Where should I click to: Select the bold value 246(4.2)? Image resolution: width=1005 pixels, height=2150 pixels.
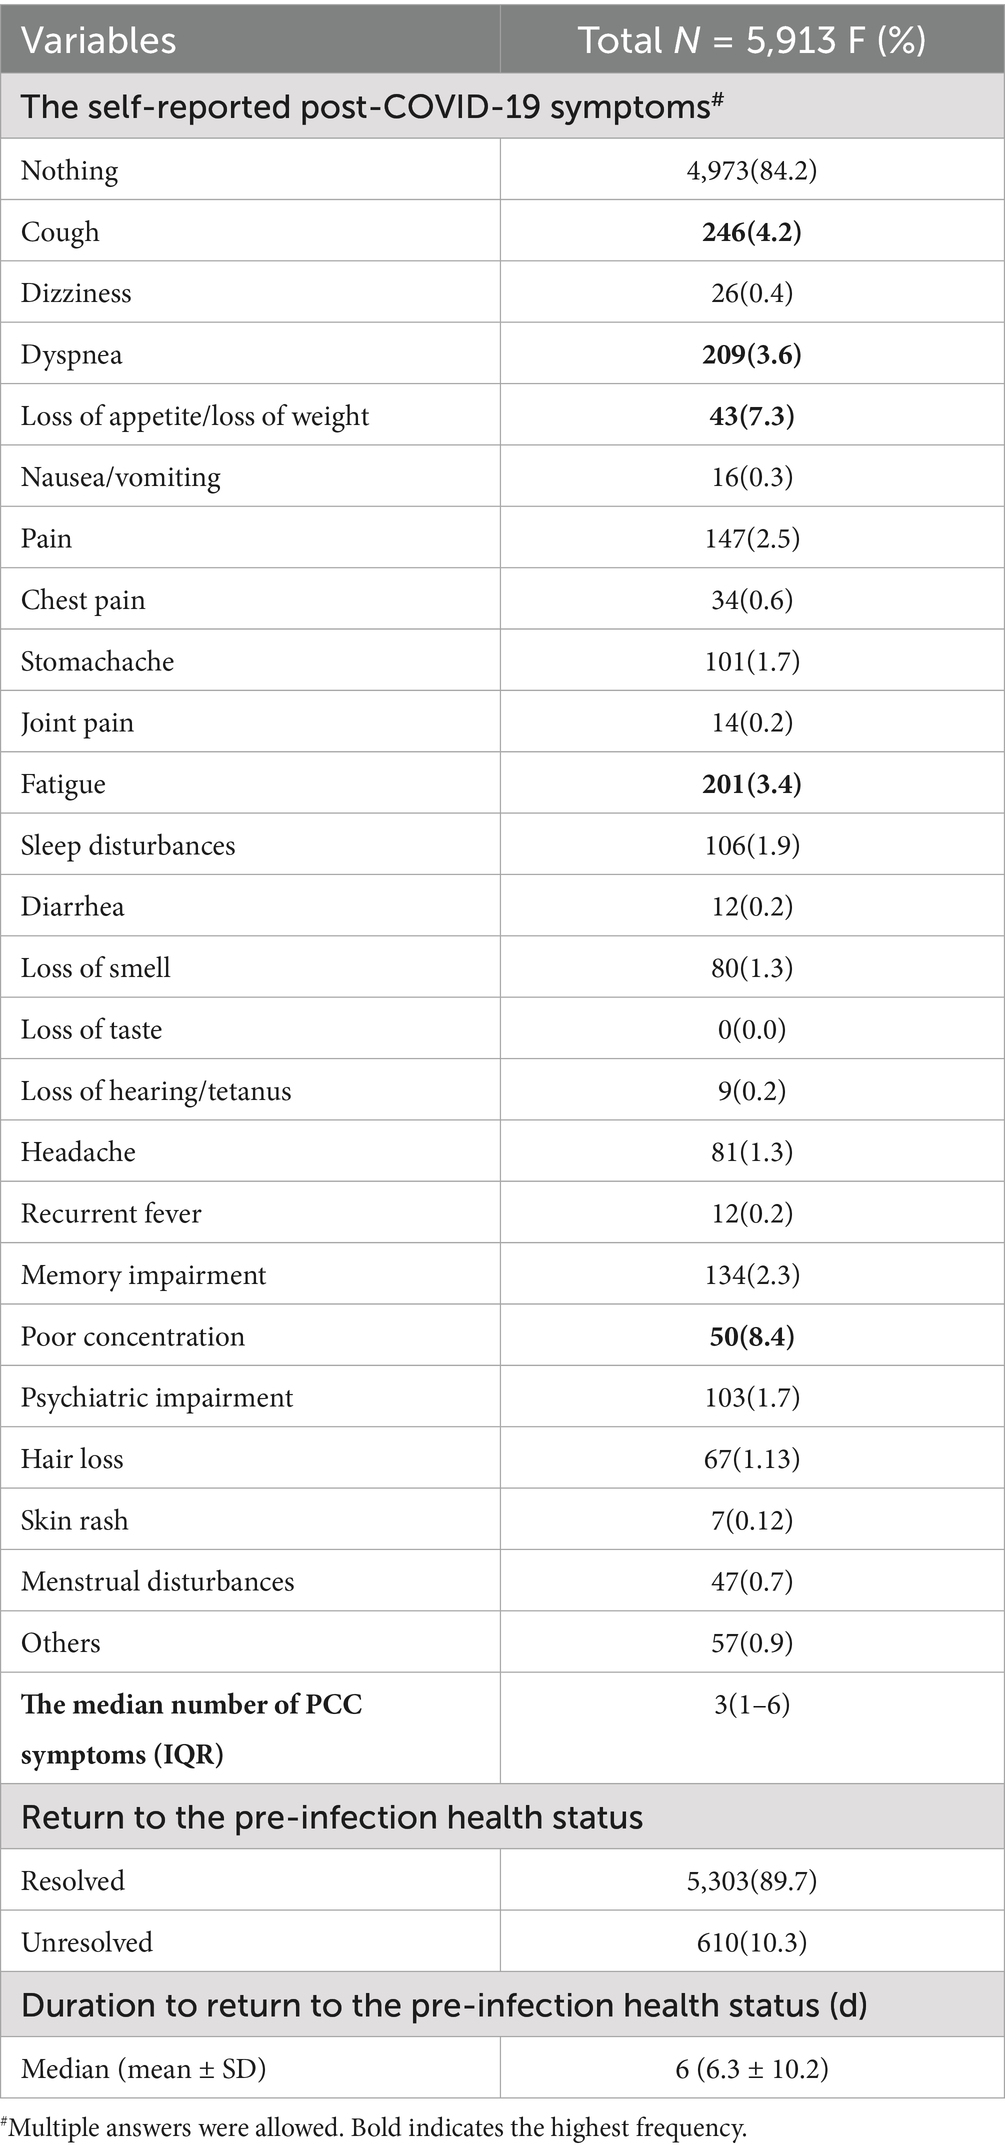[751, 232]
